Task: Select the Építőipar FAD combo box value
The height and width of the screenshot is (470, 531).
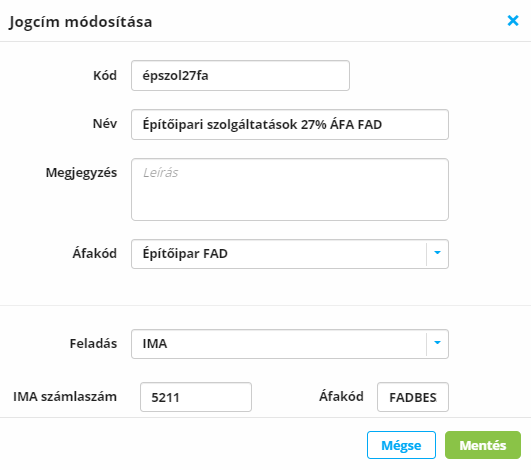Action: (279, 254)
